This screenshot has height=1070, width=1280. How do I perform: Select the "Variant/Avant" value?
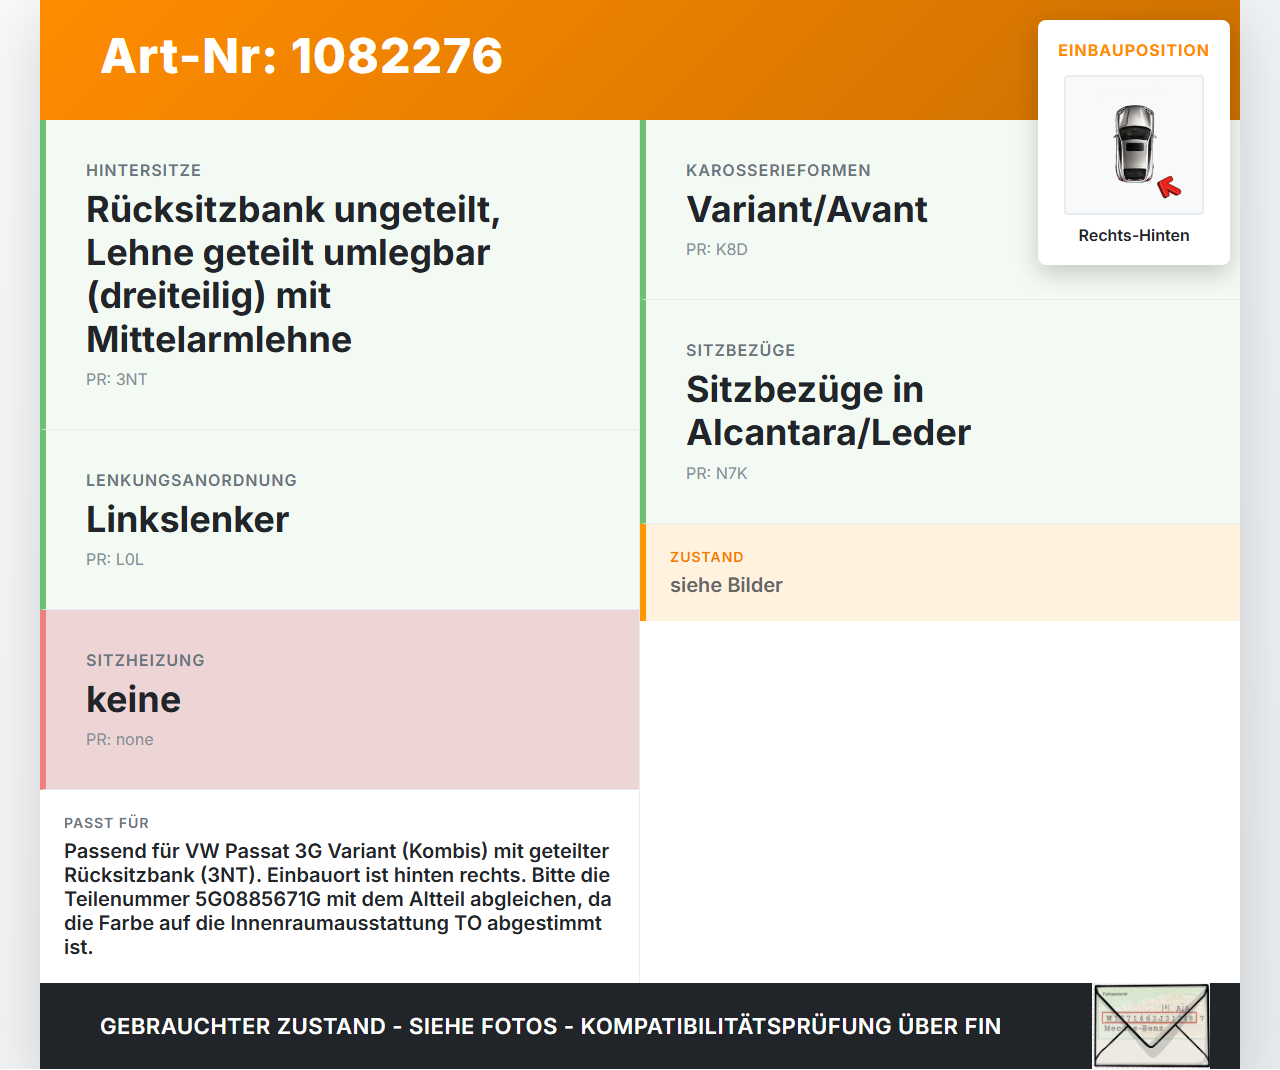pos(807,209)
